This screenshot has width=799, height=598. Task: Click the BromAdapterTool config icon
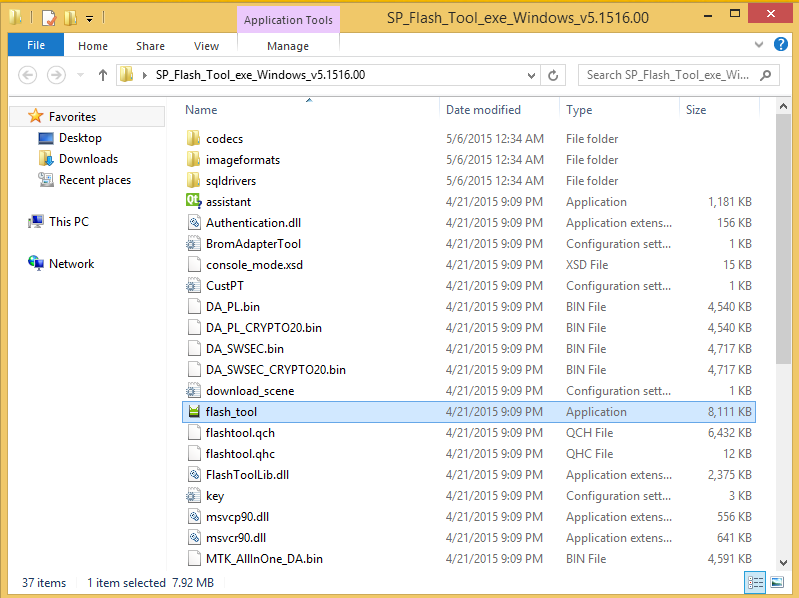(x=193, y=243)
